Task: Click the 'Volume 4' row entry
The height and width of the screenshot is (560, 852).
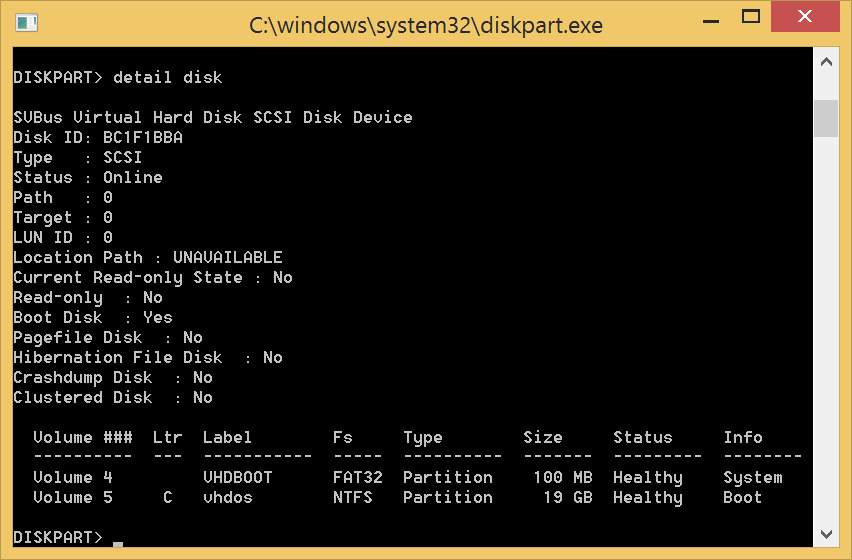Action: [x=73, y=477]
